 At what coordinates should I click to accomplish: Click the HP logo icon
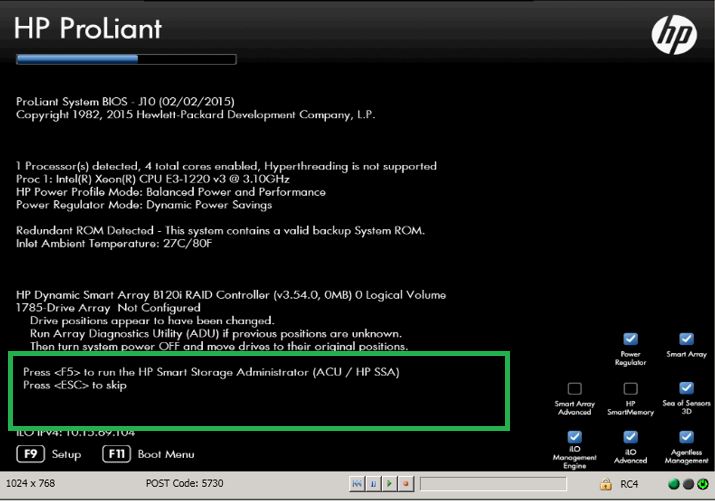click(673, 35)
